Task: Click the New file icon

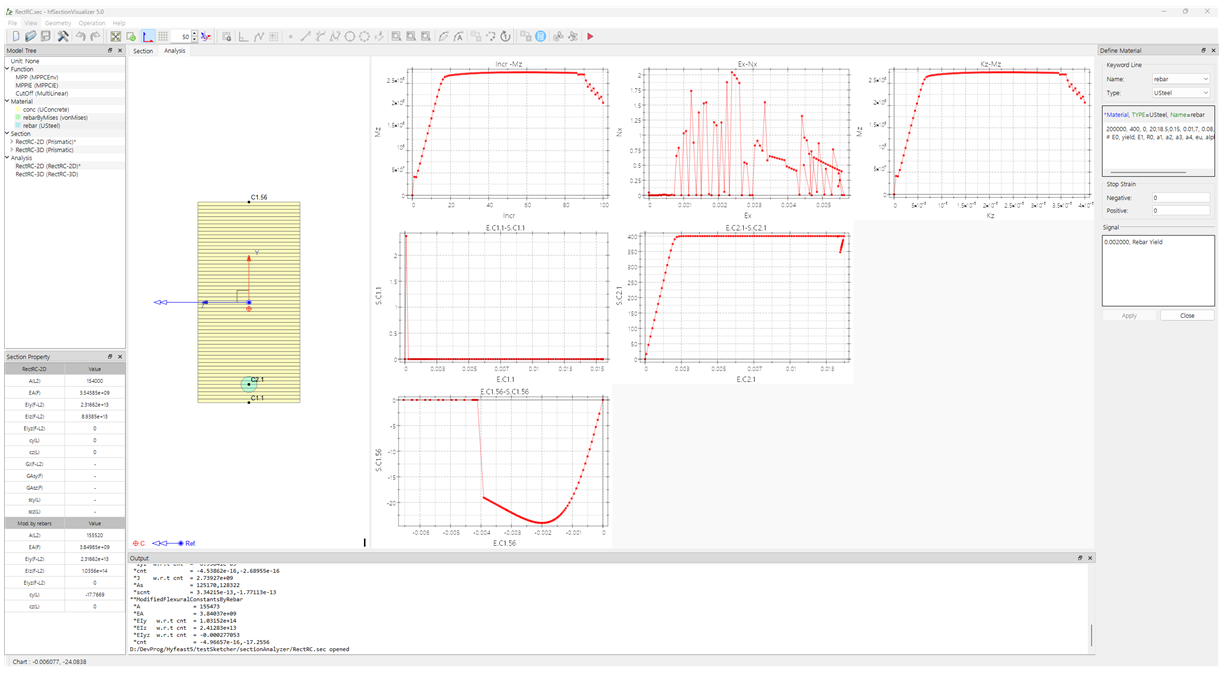Action: point(16,36)
